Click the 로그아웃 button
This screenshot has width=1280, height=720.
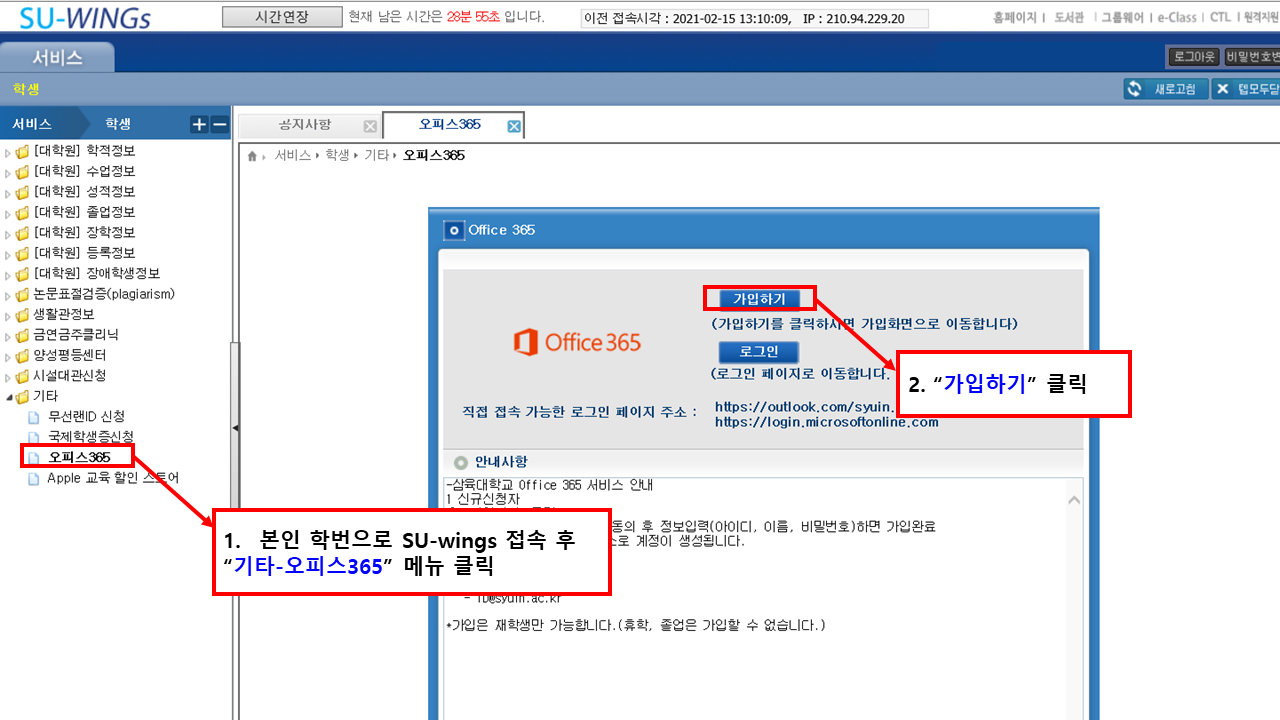click(x=1193, y=57)
